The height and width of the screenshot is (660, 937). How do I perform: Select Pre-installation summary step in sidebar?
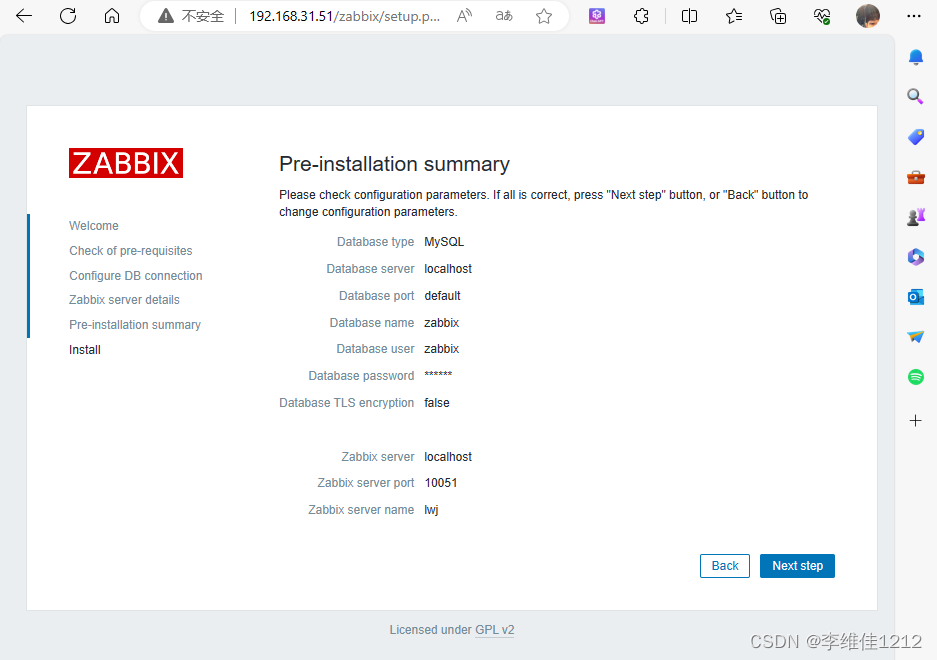pos(135,325)
